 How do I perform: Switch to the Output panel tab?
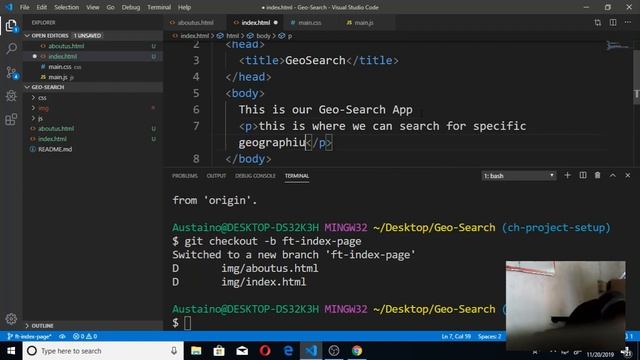coord(216,176)
